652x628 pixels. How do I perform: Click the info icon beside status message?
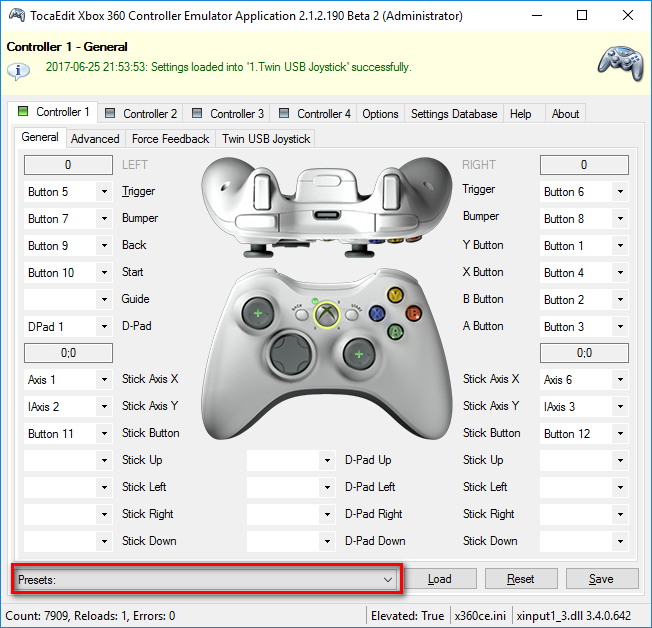click(x=18, y=71)
